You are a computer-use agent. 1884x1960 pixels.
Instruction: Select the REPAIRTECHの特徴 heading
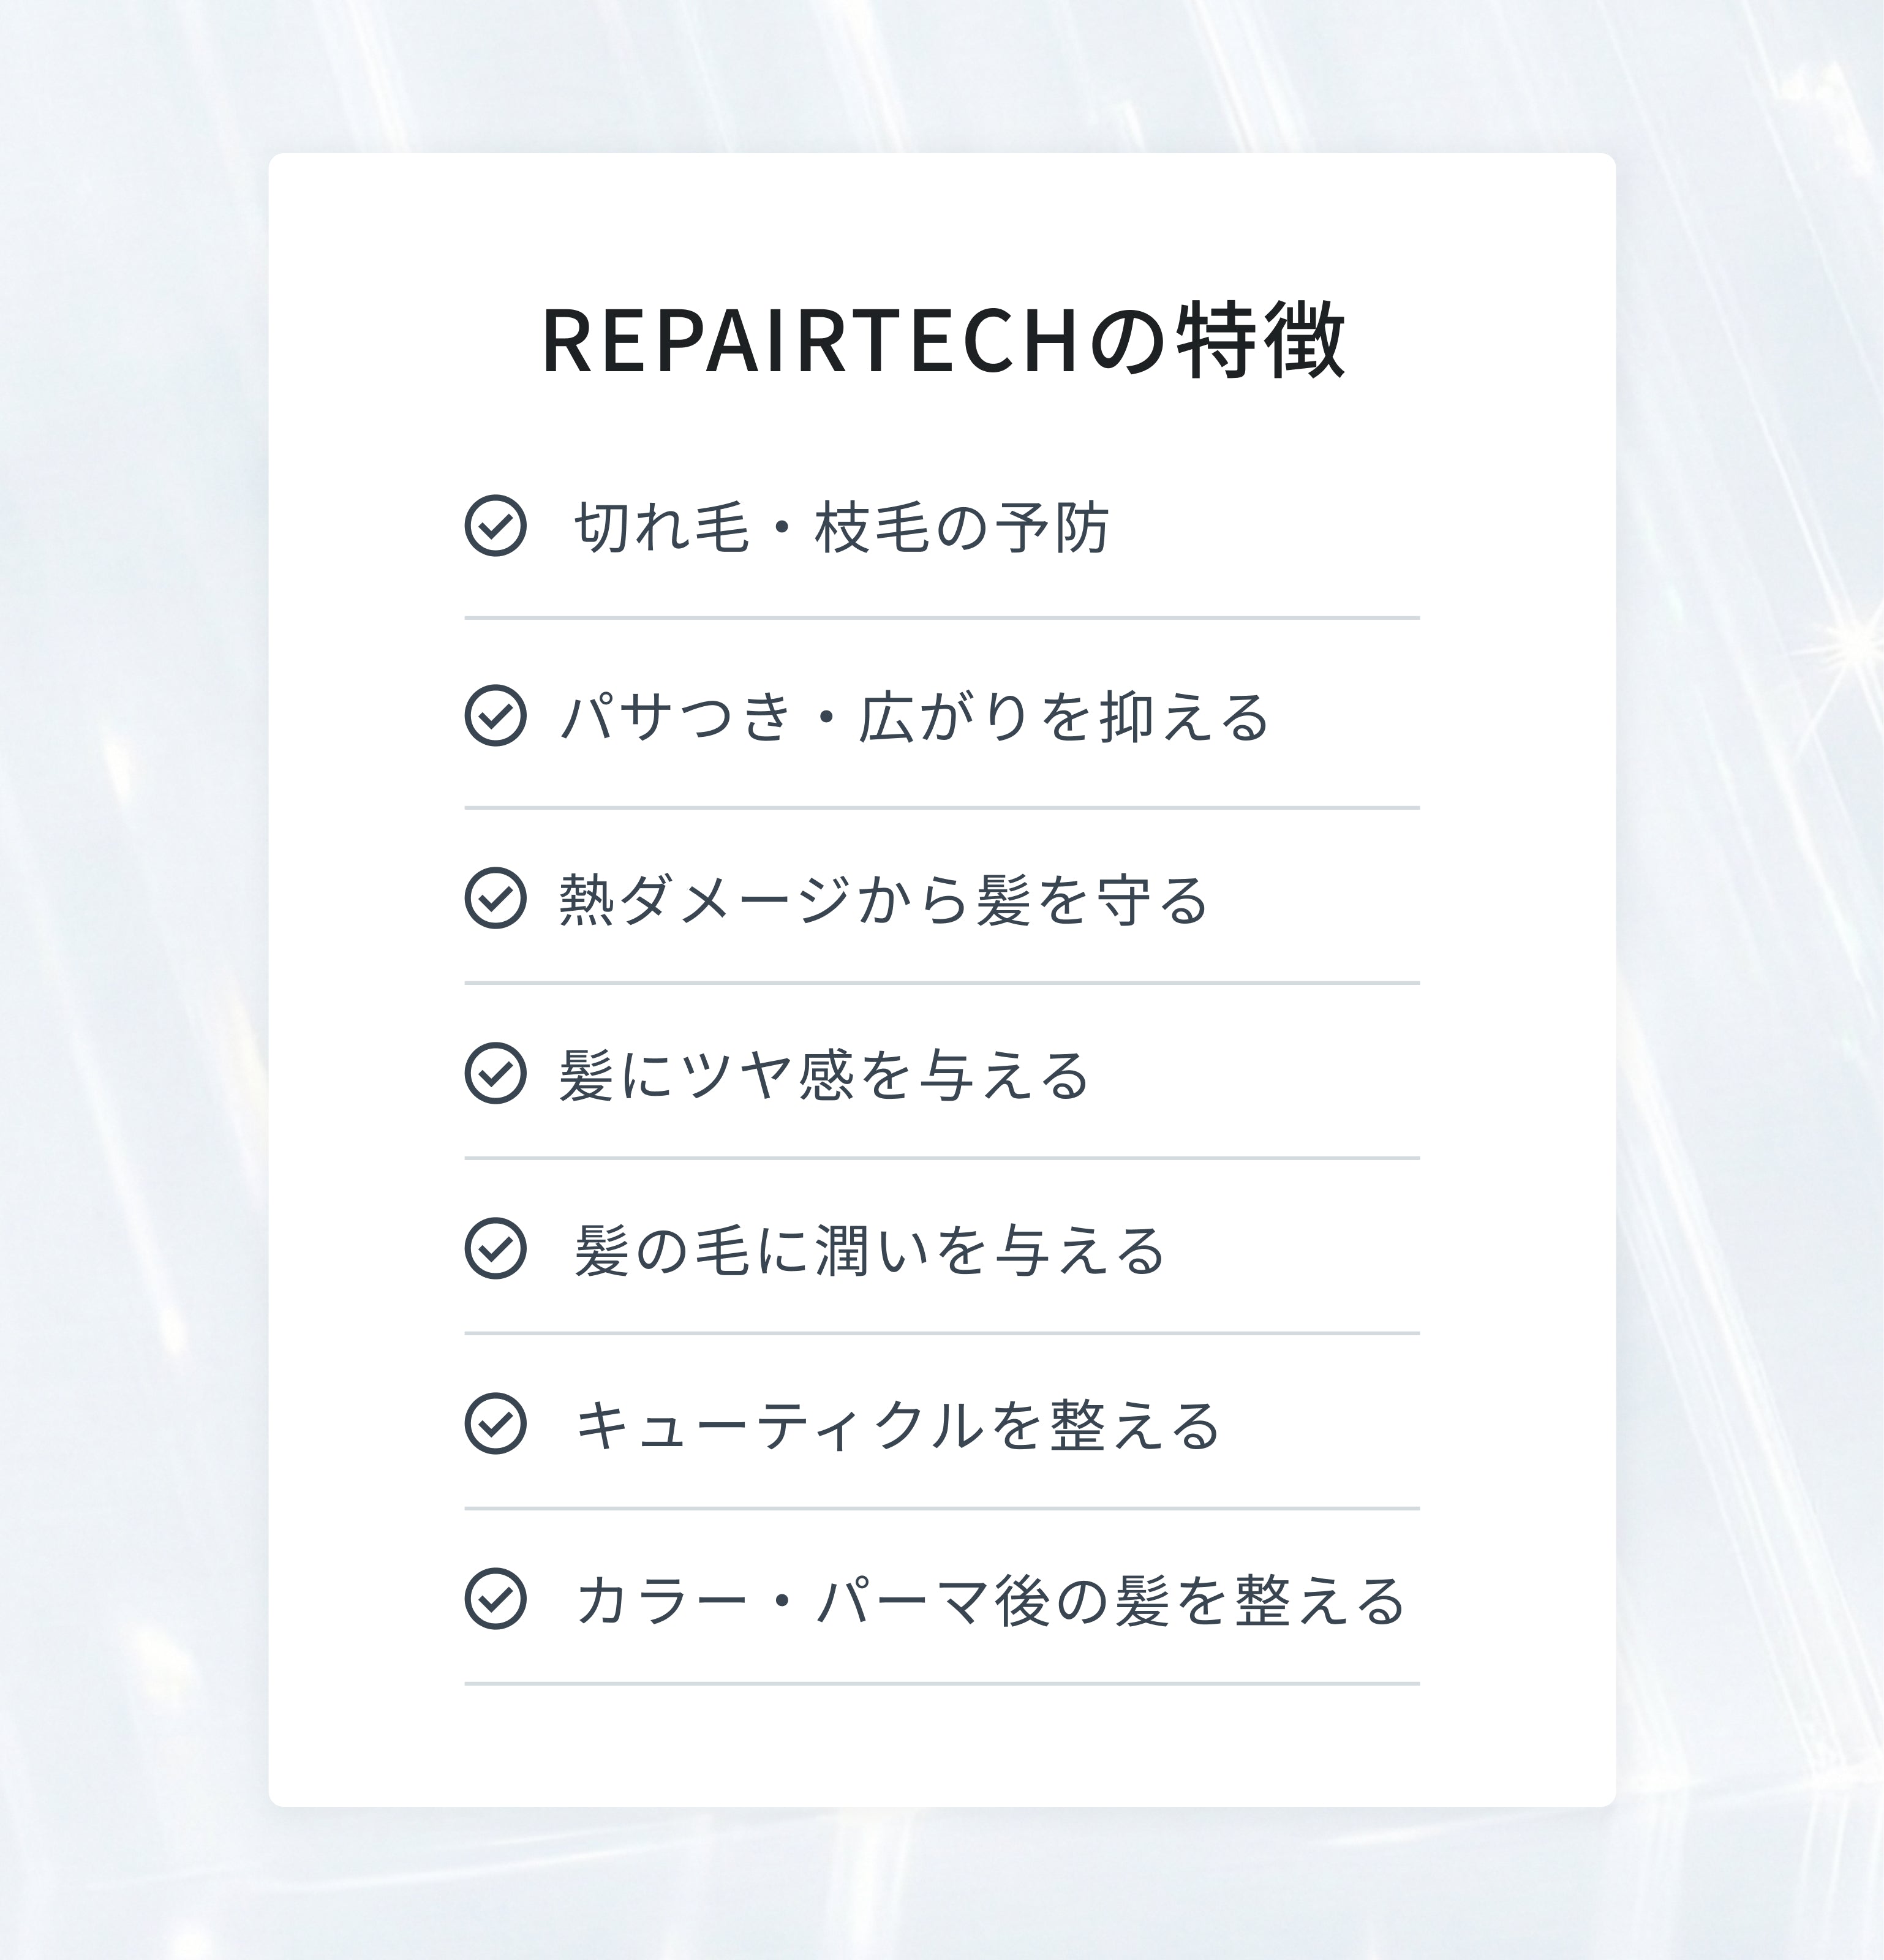942,341
